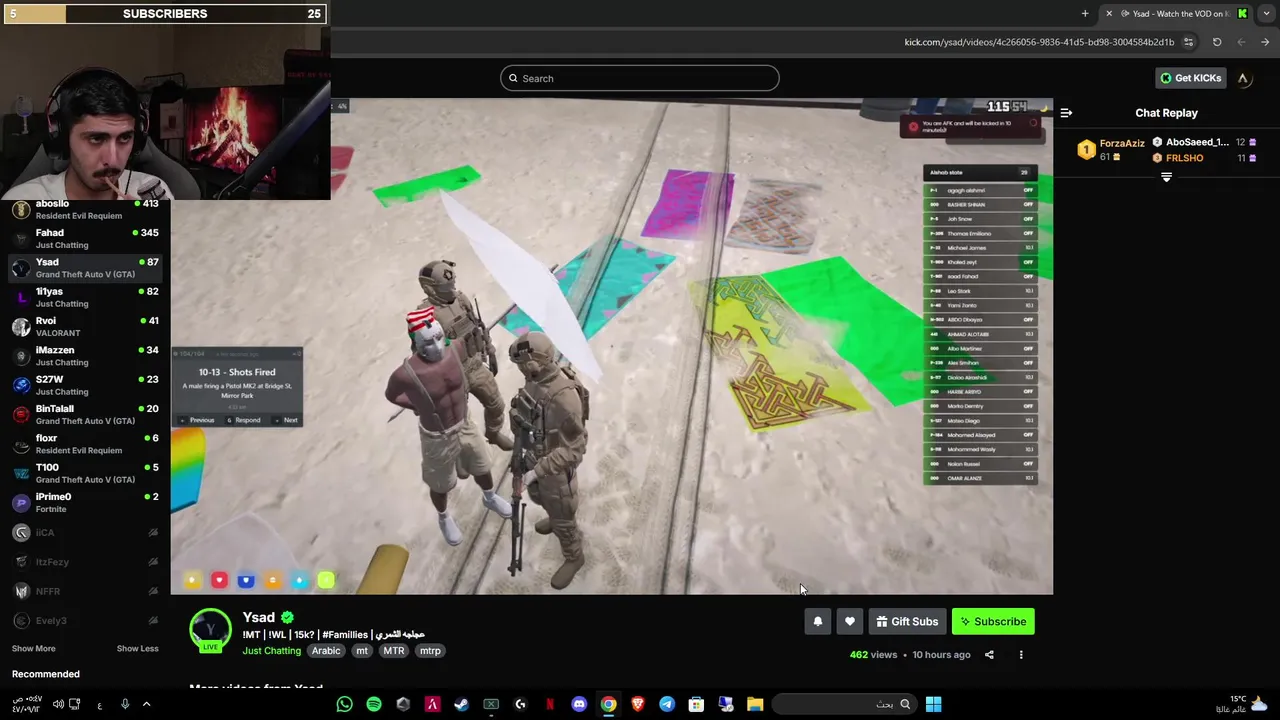The image size is (1280, 720).
Task: Open floxr channel in sidebar
Action: [85, 443]
